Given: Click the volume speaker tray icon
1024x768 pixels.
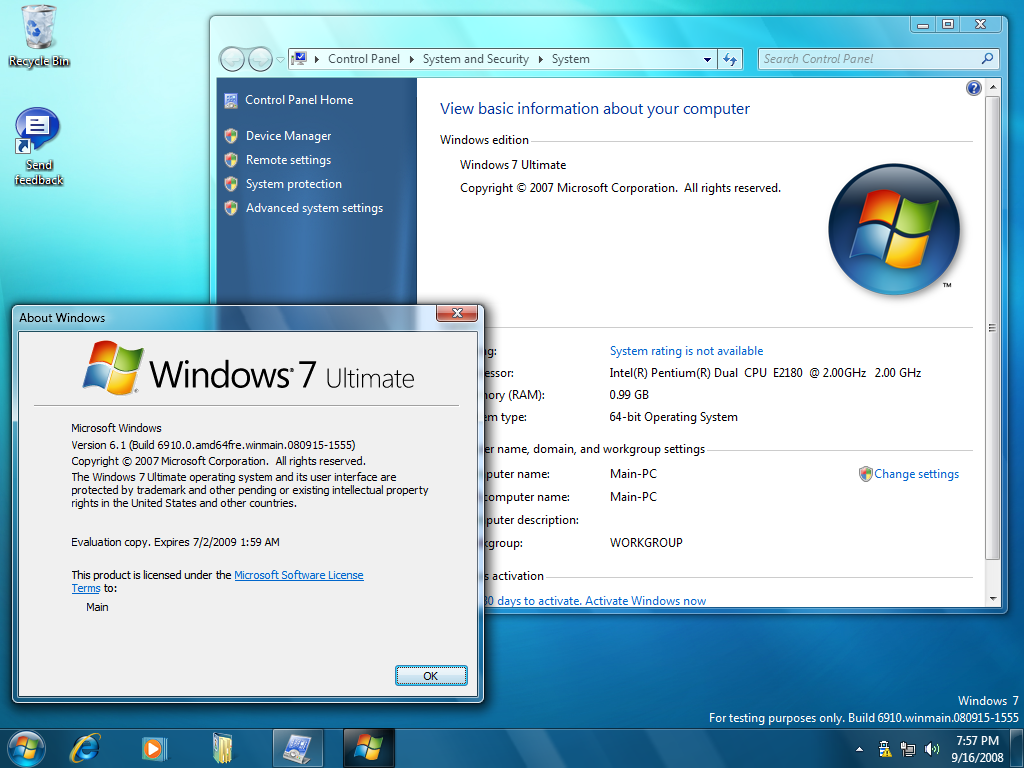Looking at the screenshot, I should click(932, 748).
